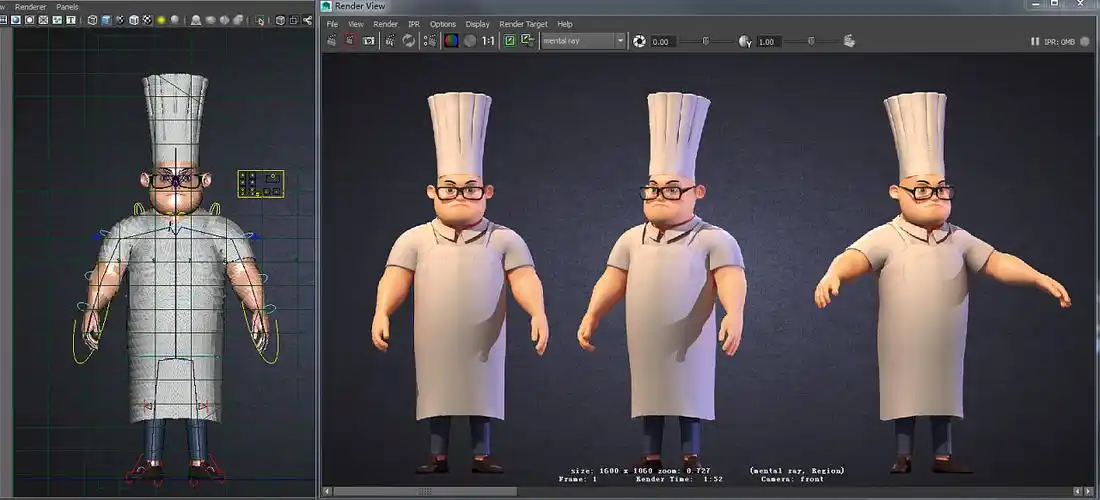This screenshot has width=1100, height=500.
Task: Enable the wireframe cube display in viewport toolbar
Action: (92, 20)
